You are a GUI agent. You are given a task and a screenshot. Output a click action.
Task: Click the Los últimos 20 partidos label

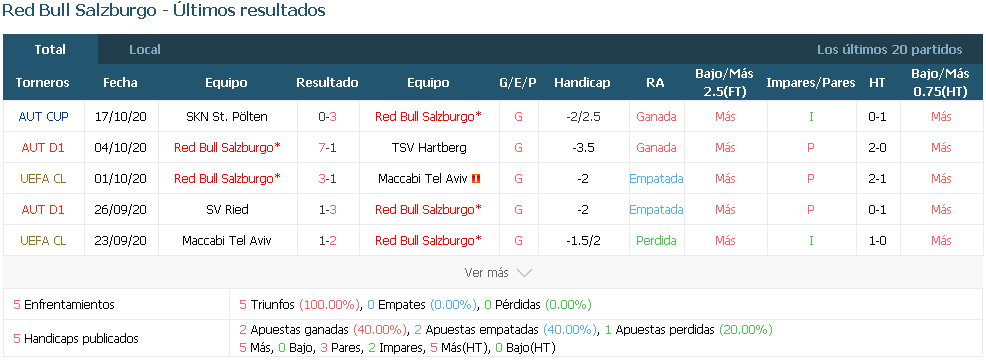(x=889, y=50)
